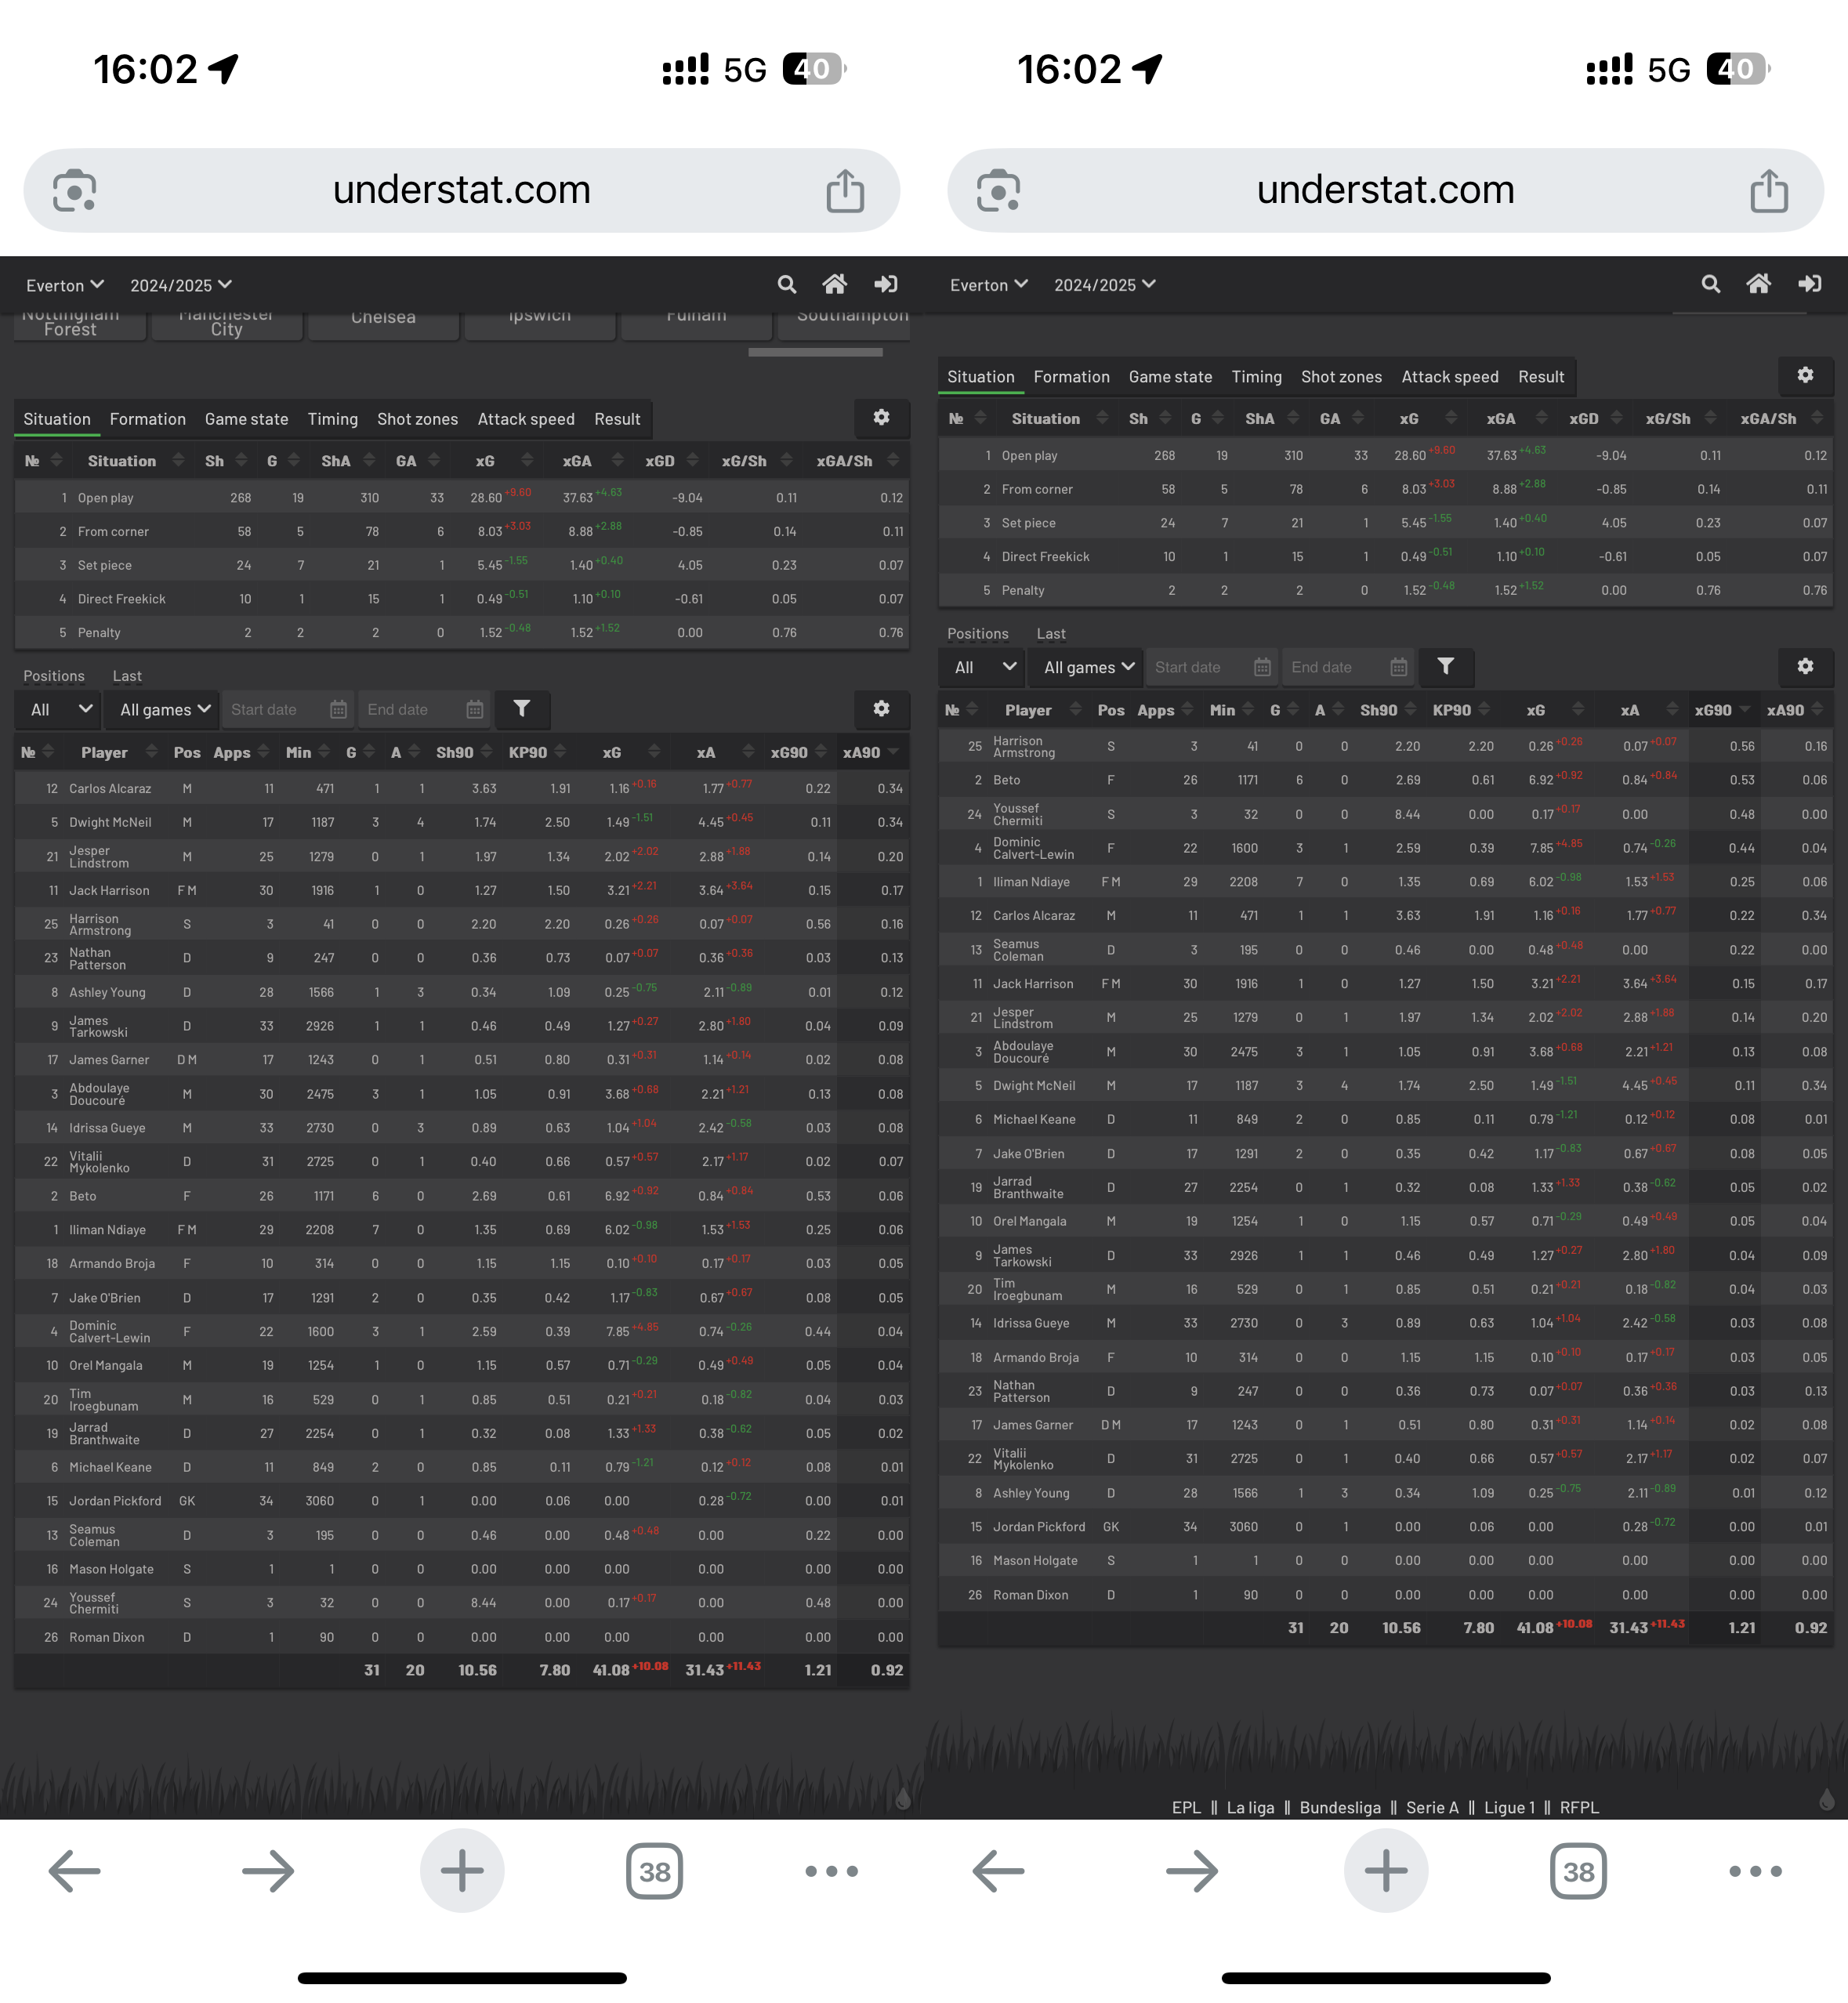Open Ligue 1 link in footer
Screen dimensions: 1848x2003
(x=1509, y=1807)
